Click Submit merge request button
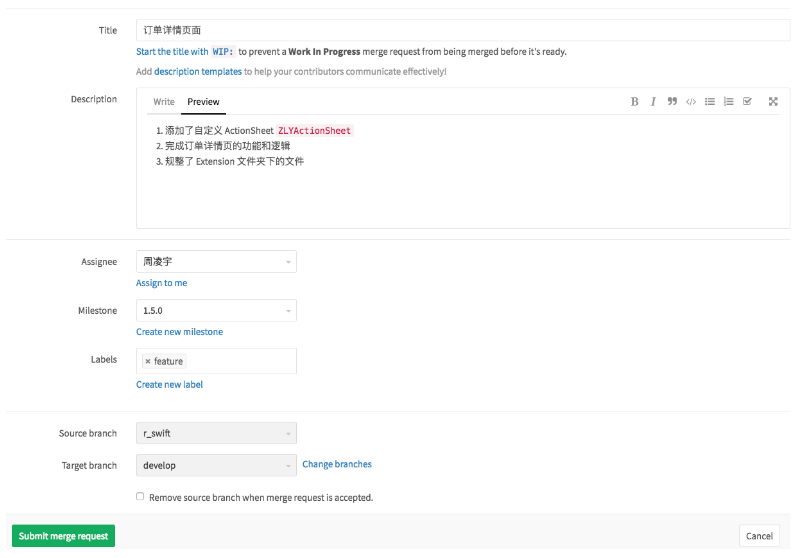Viewport: 796px width, 558px height. tap(63, 536)
